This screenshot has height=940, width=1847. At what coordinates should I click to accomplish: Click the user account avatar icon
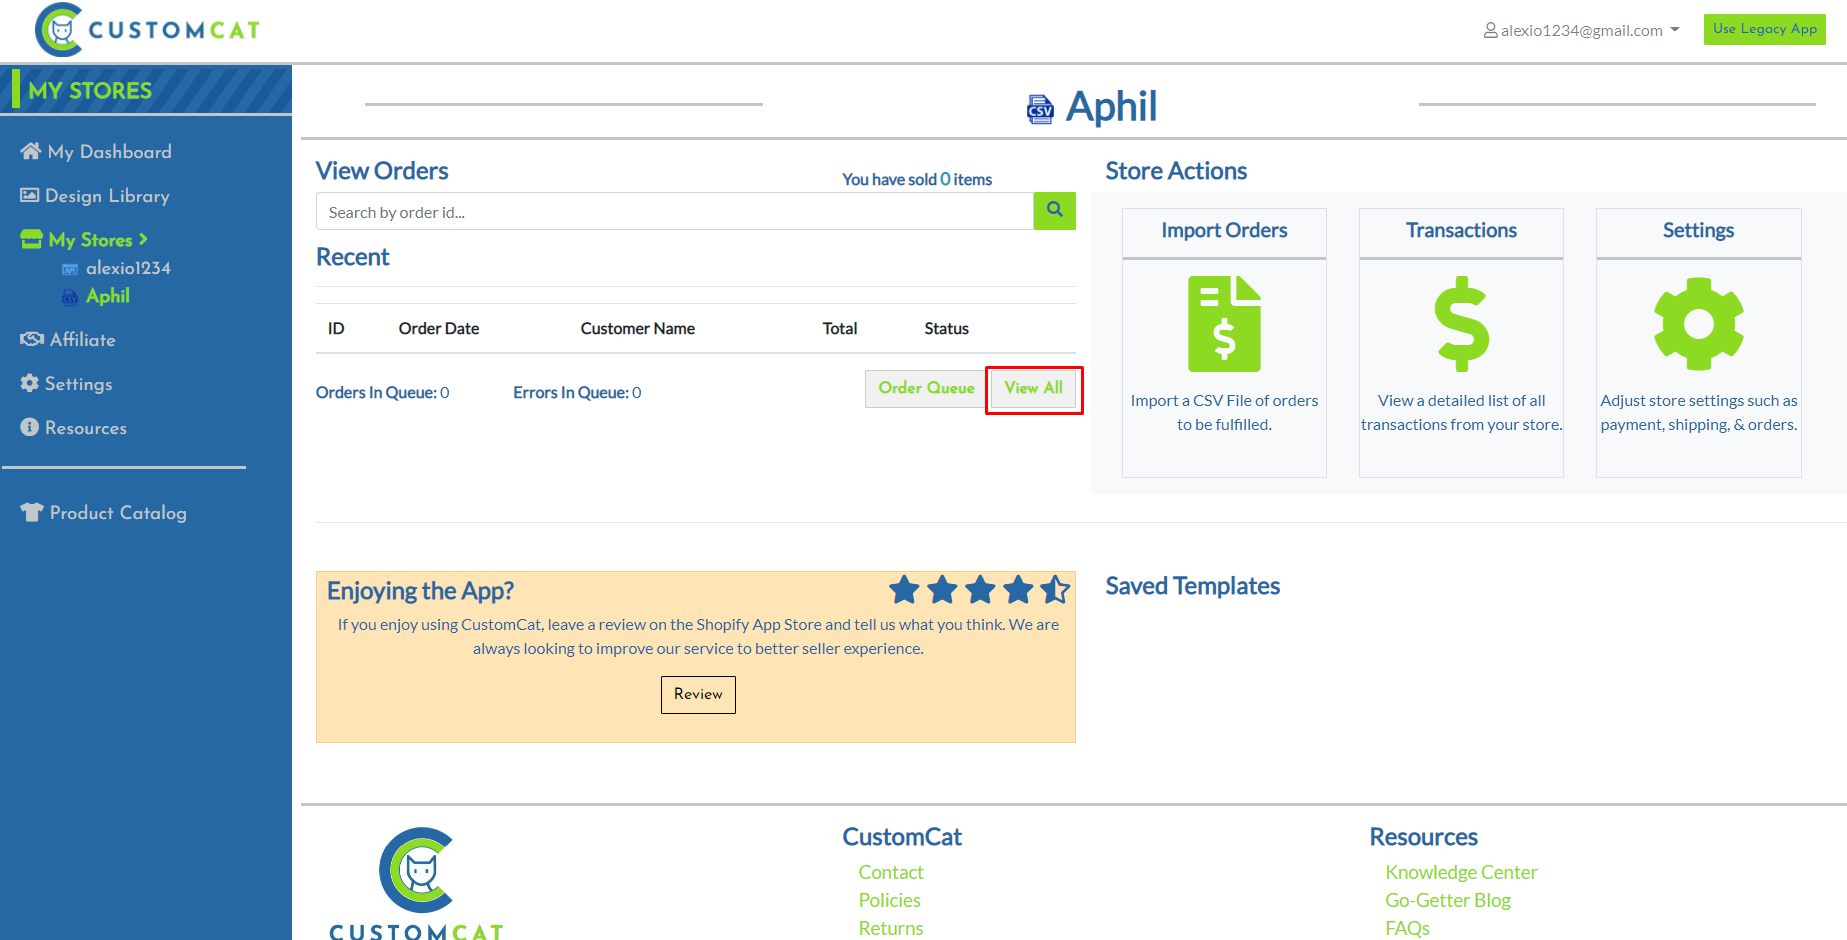[1490, 30]
